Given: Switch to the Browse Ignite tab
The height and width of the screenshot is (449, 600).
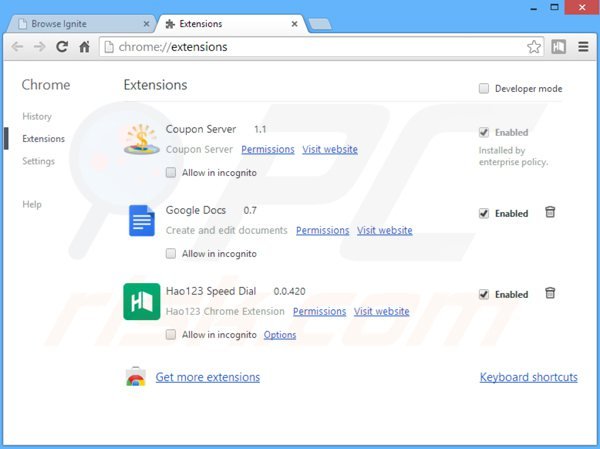Looking at the screenshot, I should tap(81, 24).
